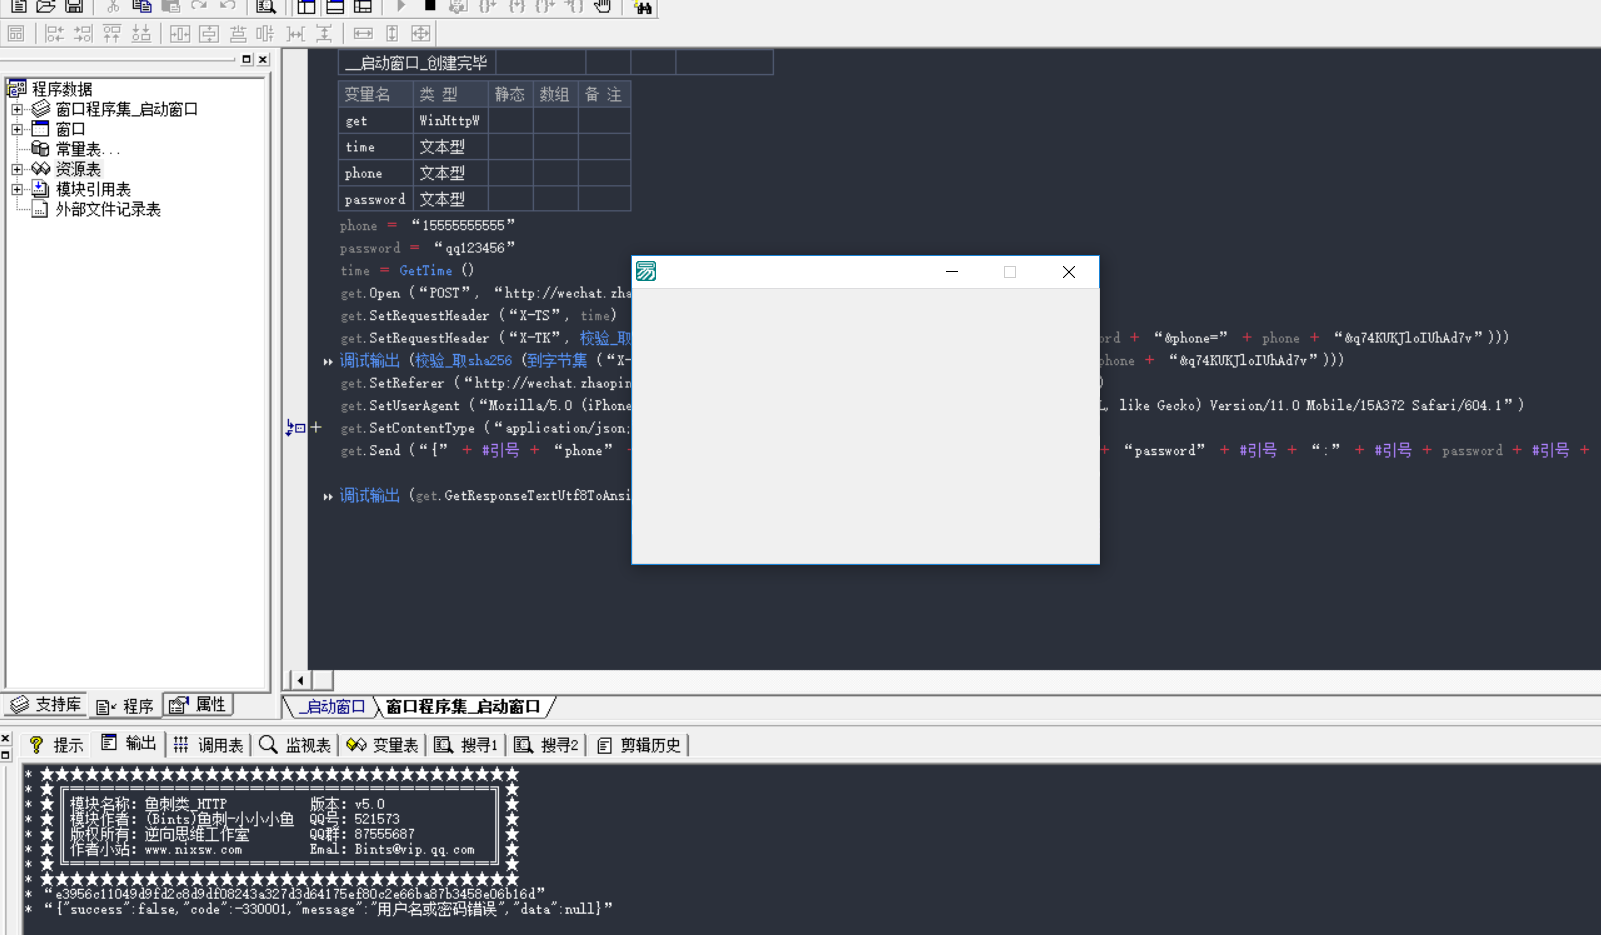Click the 校验_取sha256 function link

[463, 360]
